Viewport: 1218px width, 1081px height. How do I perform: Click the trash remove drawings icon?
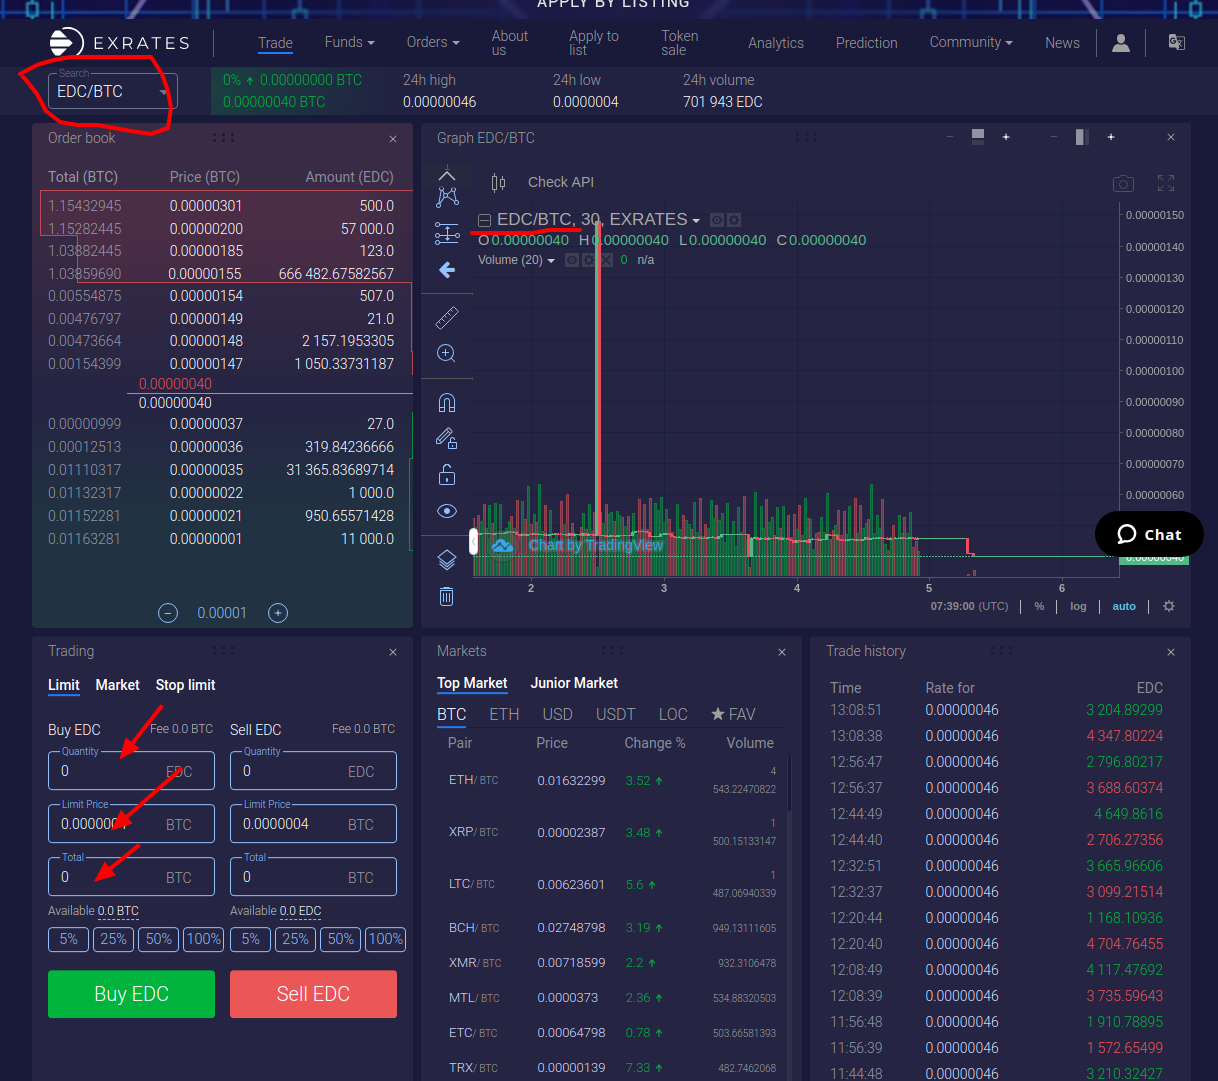(x=447, y=596)
